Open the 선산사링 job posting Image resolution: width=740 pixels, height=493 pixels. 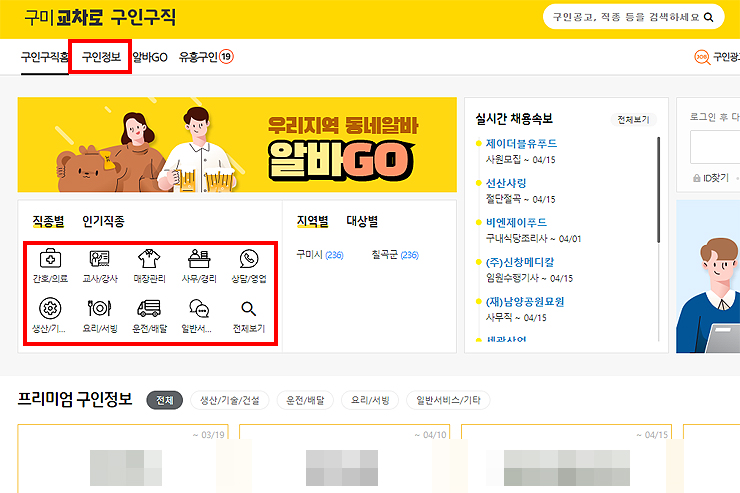coord(506,183)
